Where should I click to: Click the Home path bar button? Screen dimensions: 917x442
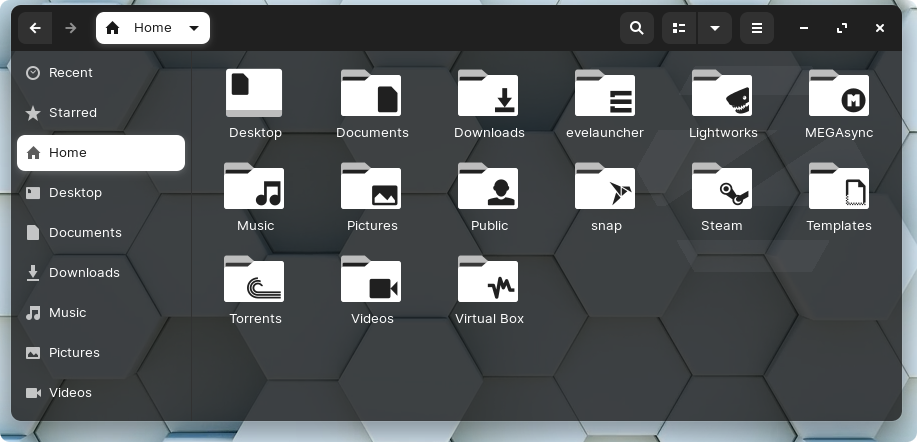coord(153,28)
